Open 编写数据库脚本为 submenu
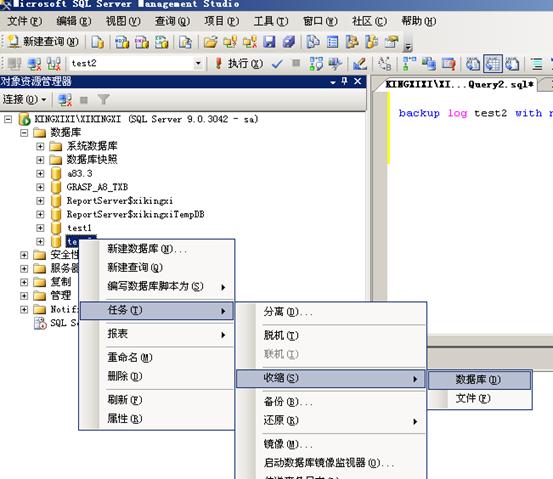Screen dimensions: 553x479 [157, 286]
